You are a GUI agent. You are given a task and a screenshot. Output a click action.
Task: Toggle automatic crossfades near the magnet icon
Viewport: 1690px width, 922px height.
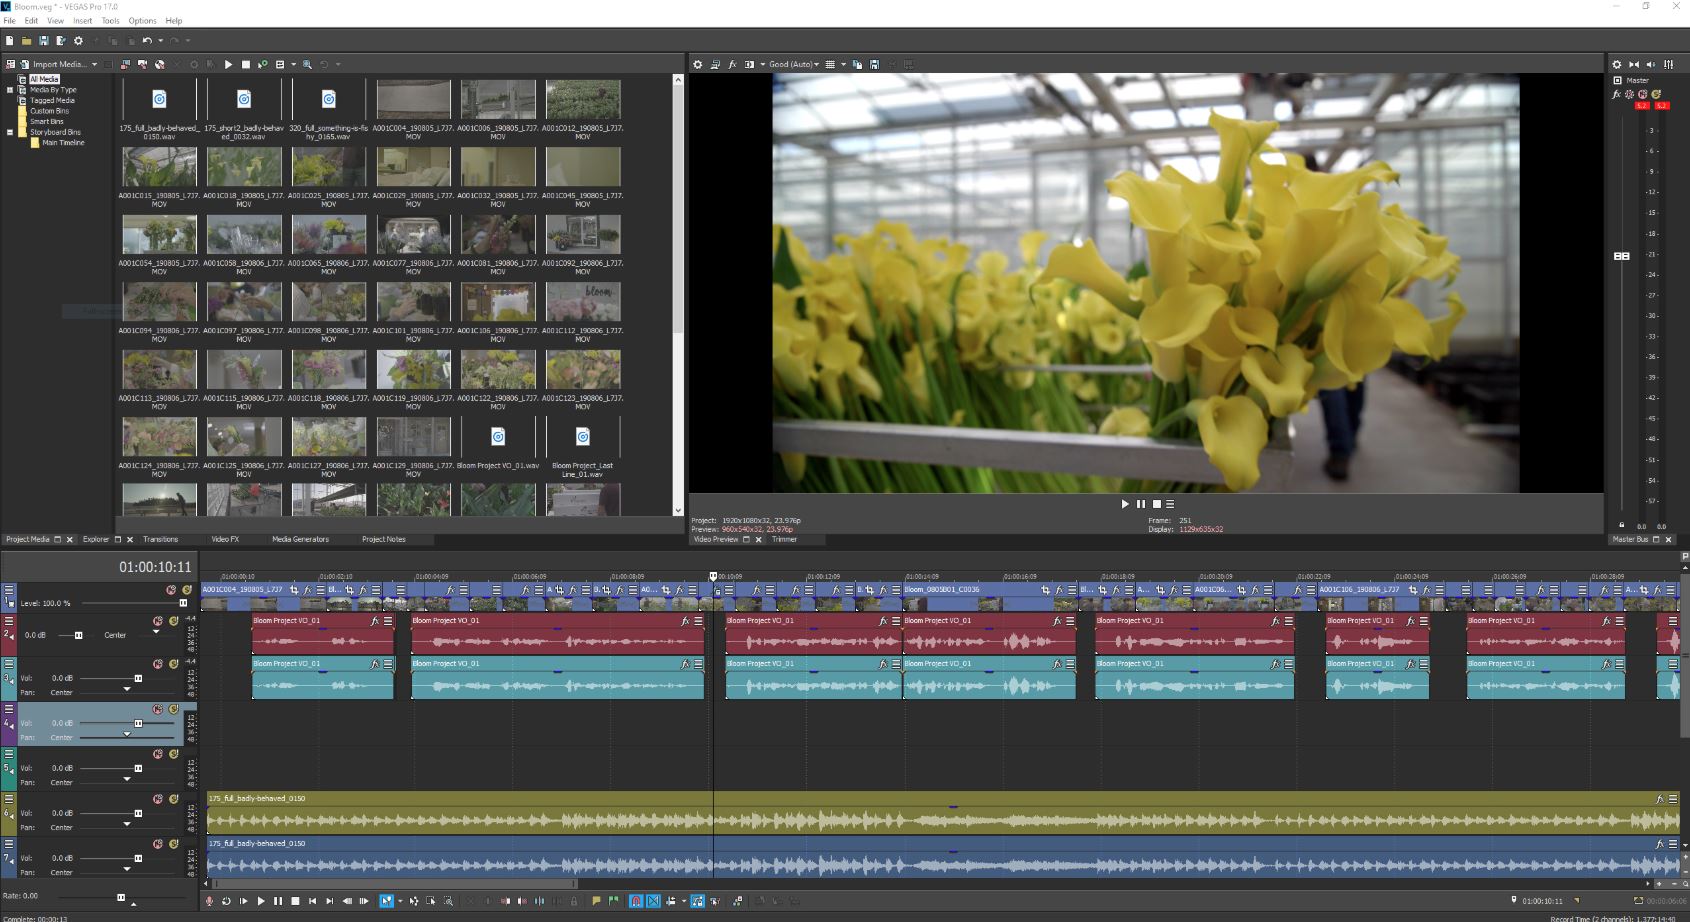point(653,900)
